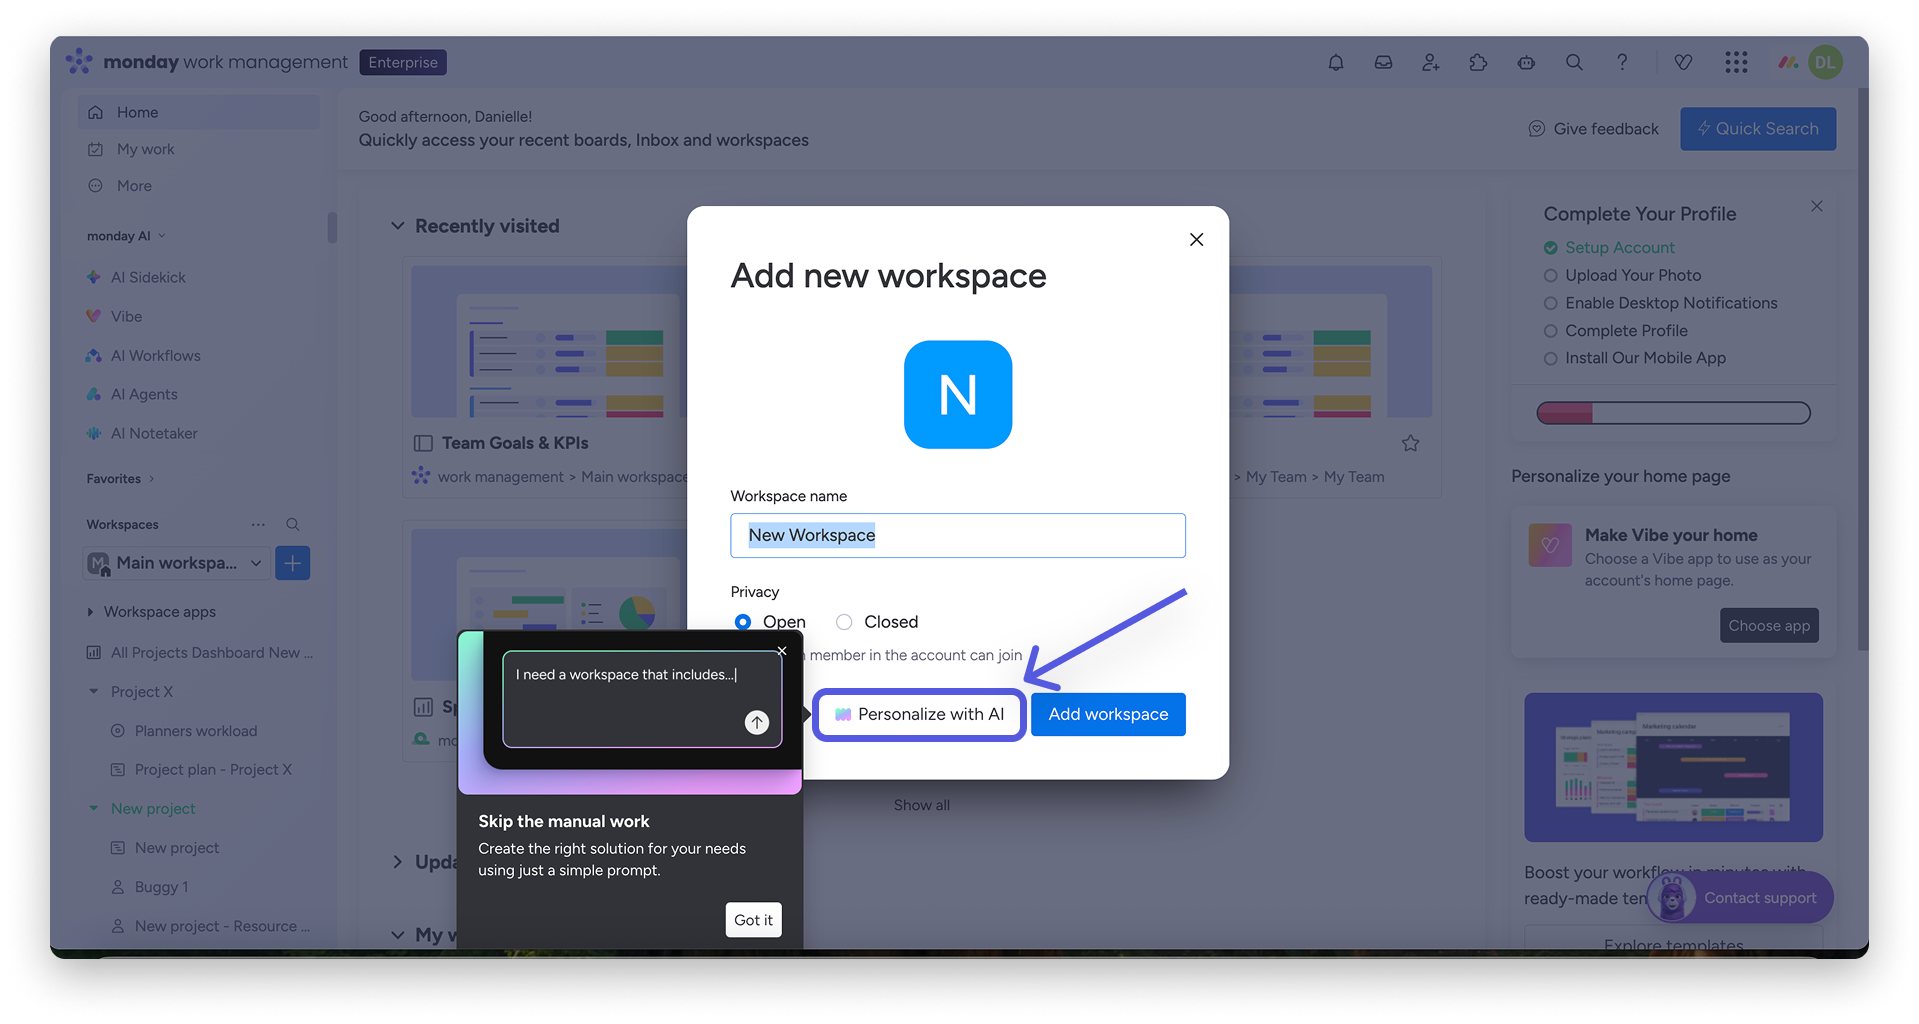Open the AI robot icon in top bar
This screenshot has height=1024, width=1919.
pos(1526,62)
